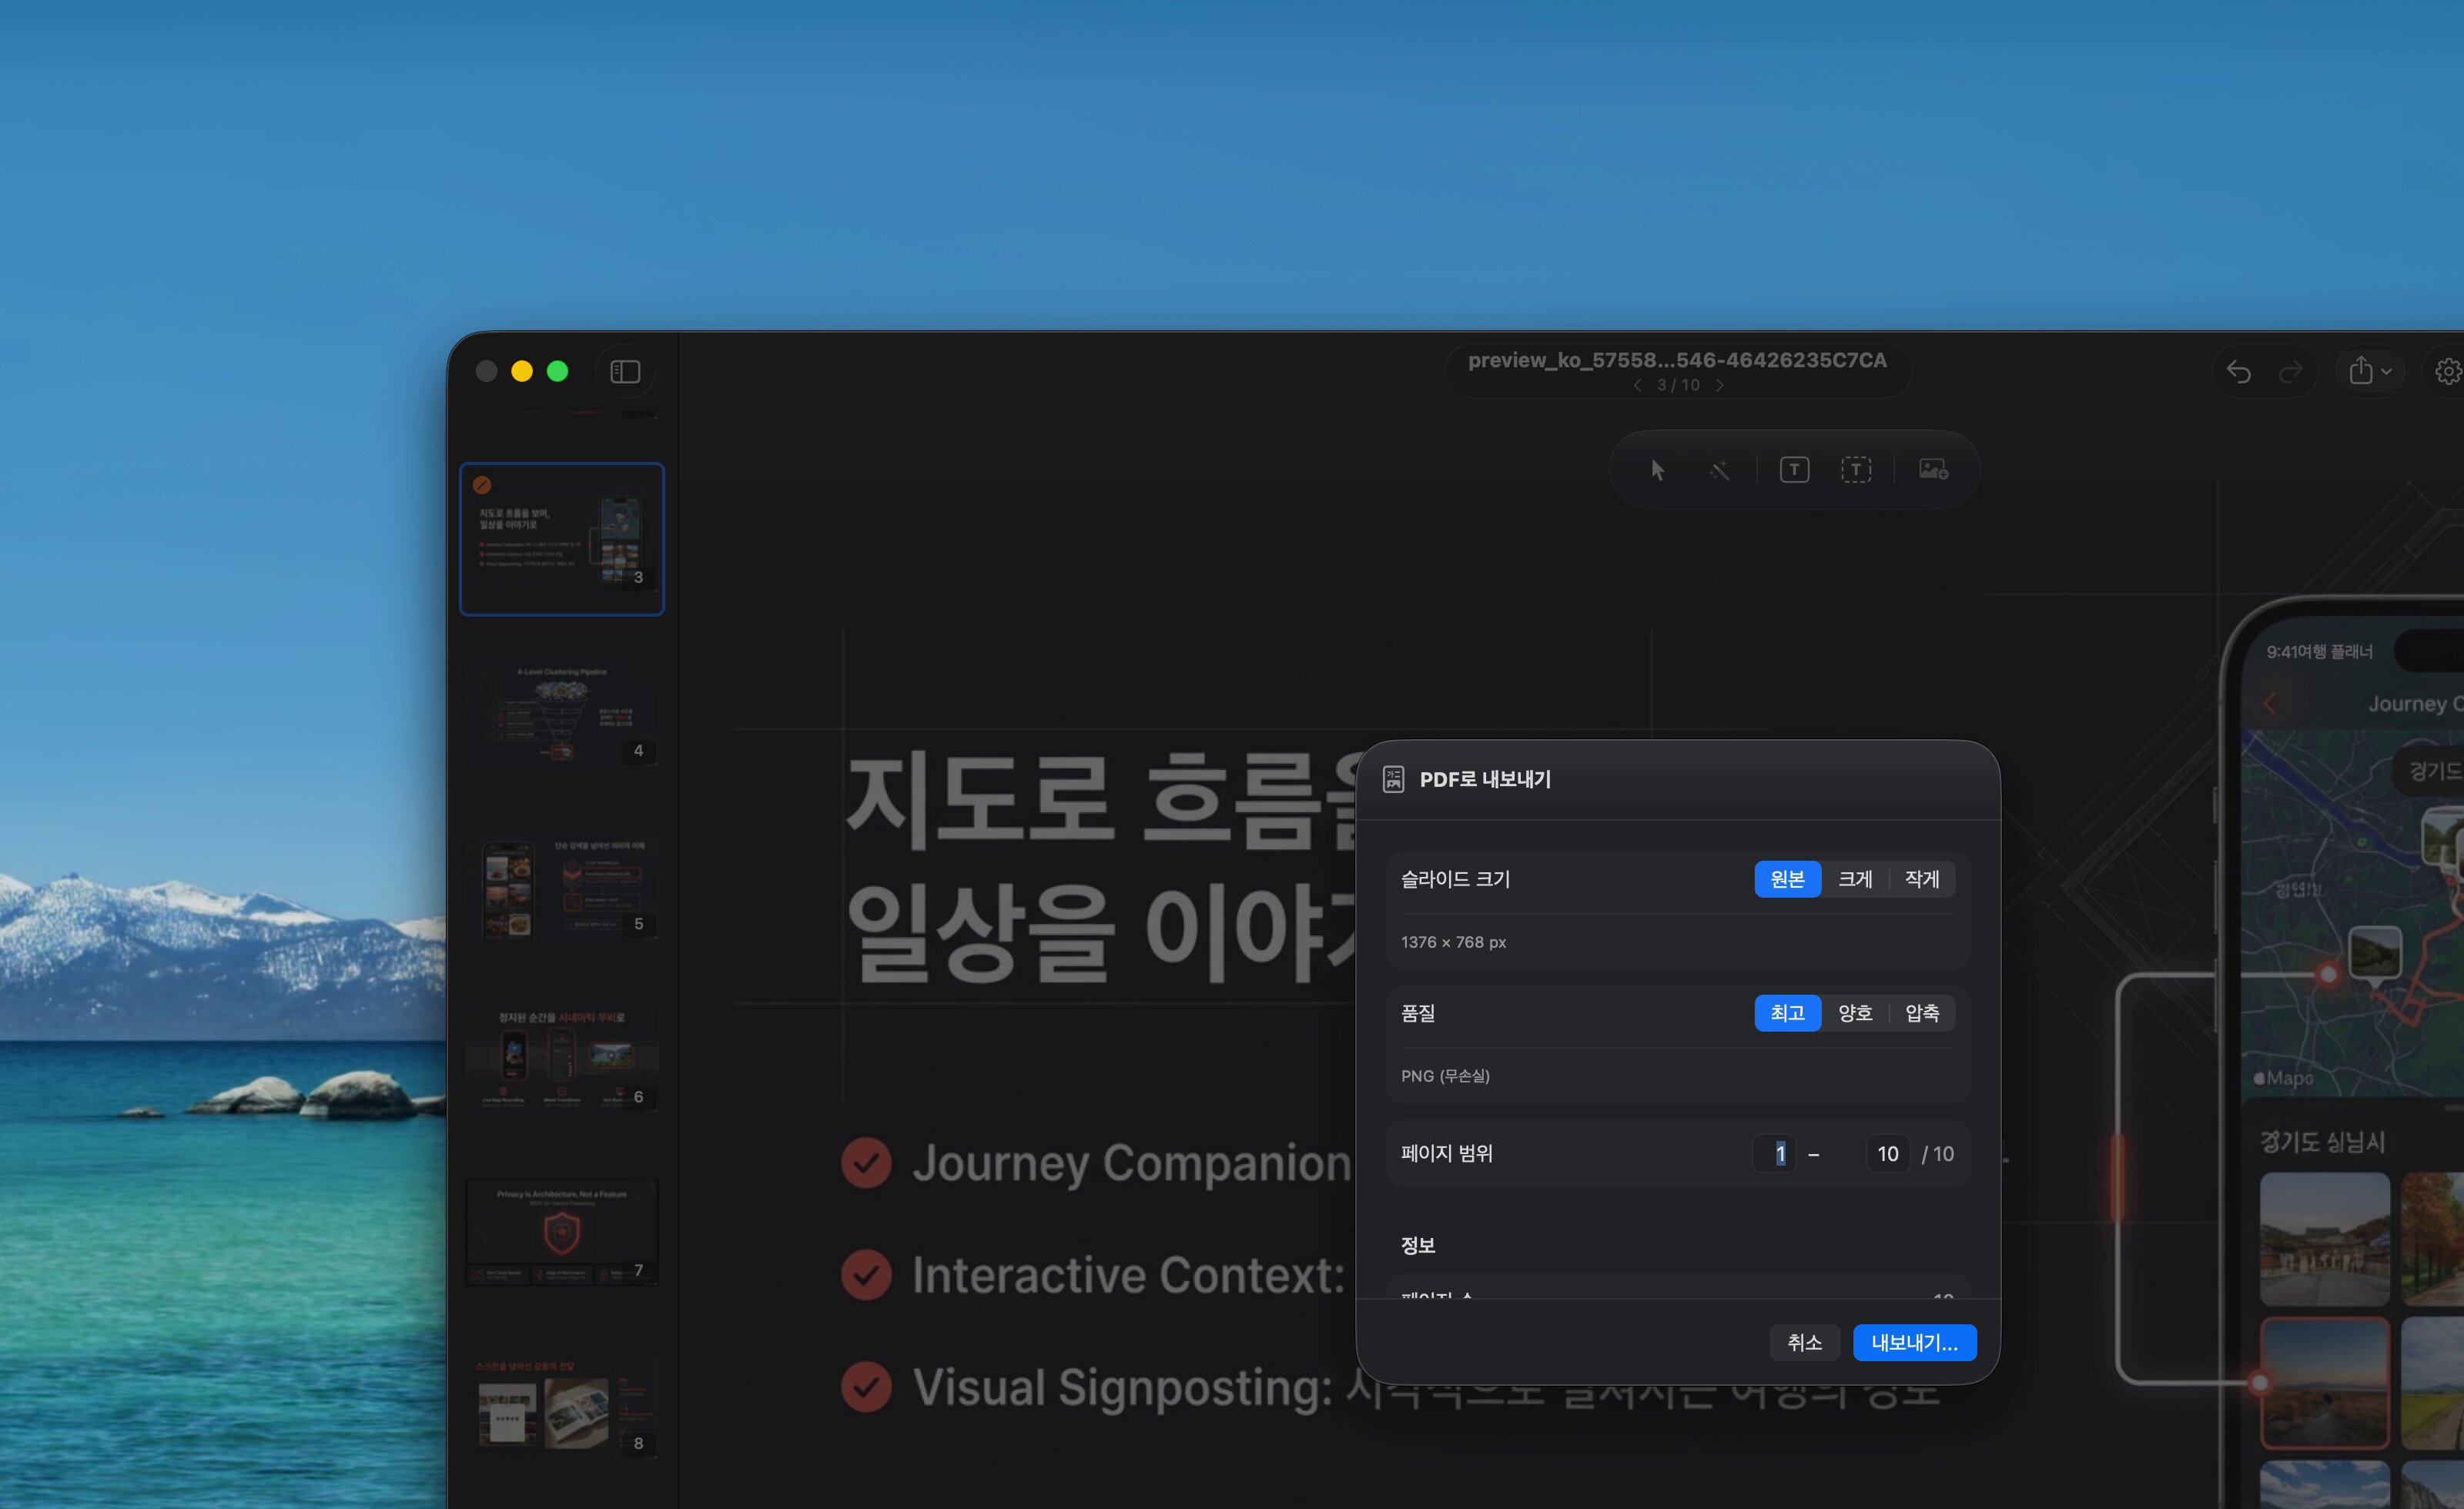Select slide 6 thumbnail
This screenshot has width=2464, height=1509.
(x=562, y=1058)
